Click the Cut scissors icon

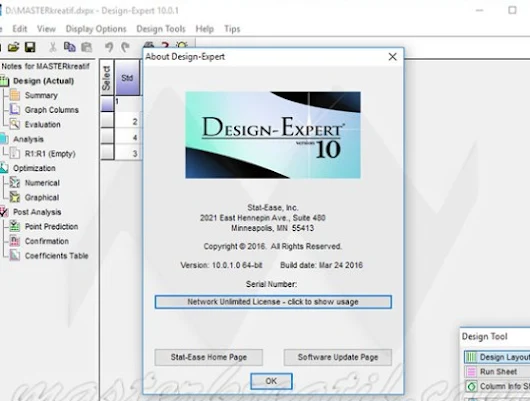tap(52, 47)
